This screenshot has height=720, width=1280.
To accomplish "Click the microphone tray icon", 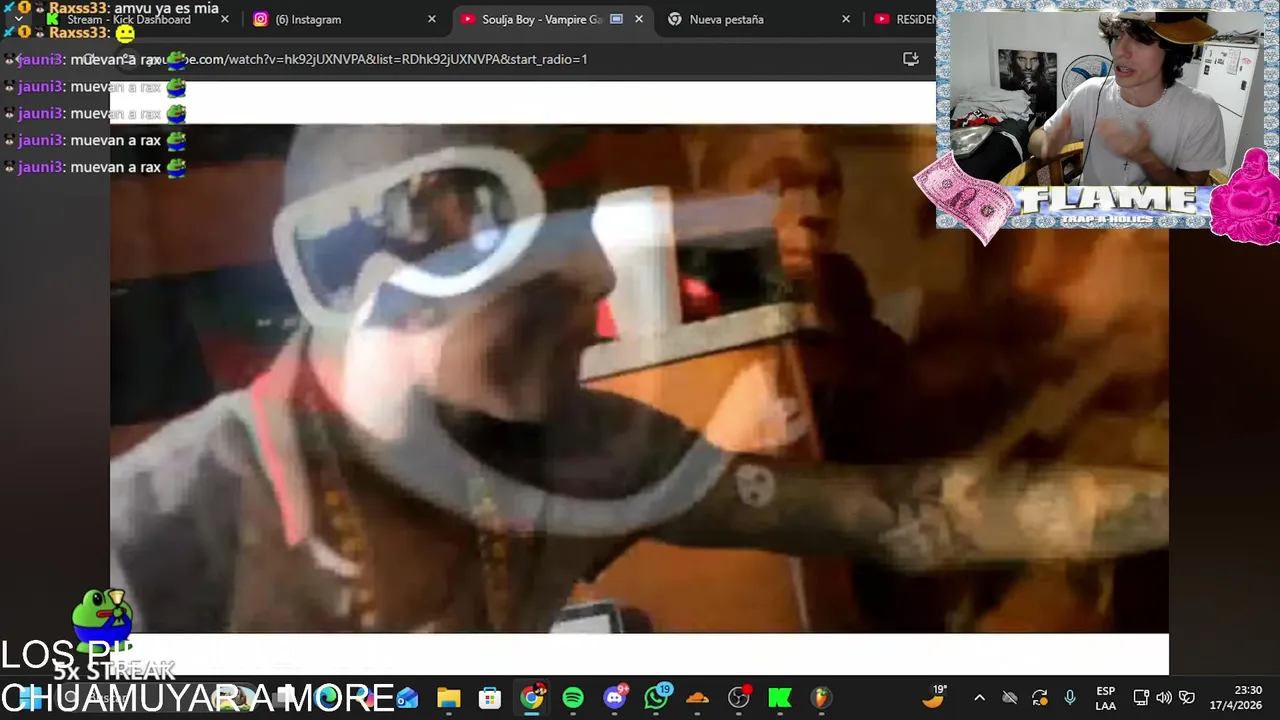I will click(x=1070, y=698).
